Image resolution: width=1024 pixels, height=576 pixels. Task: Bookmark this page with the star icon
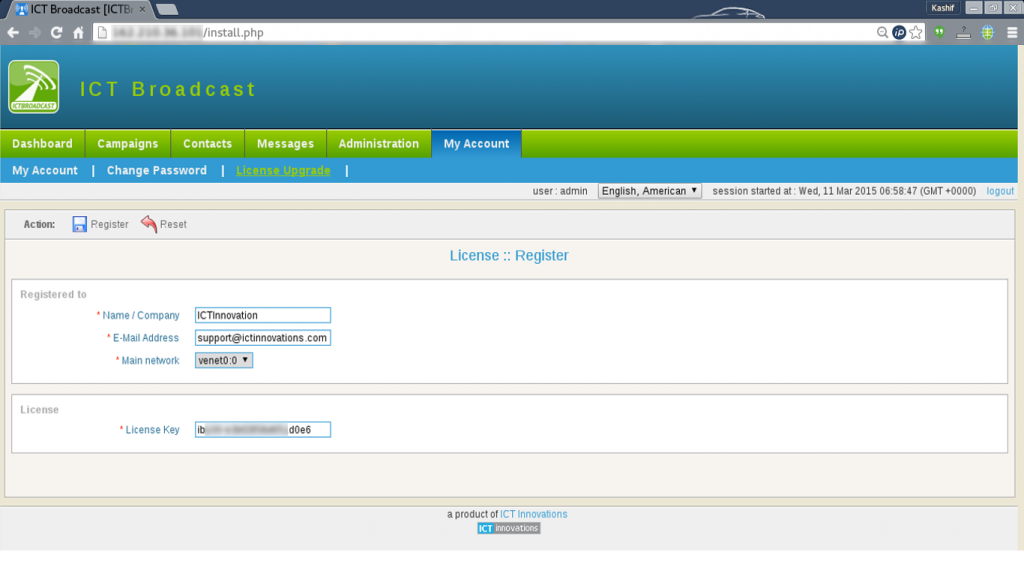coord(916,33)
